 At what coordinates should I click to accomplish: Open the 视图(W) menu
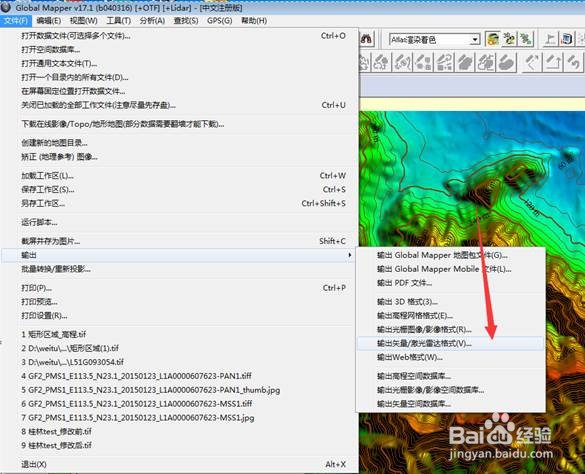point(84,21)
